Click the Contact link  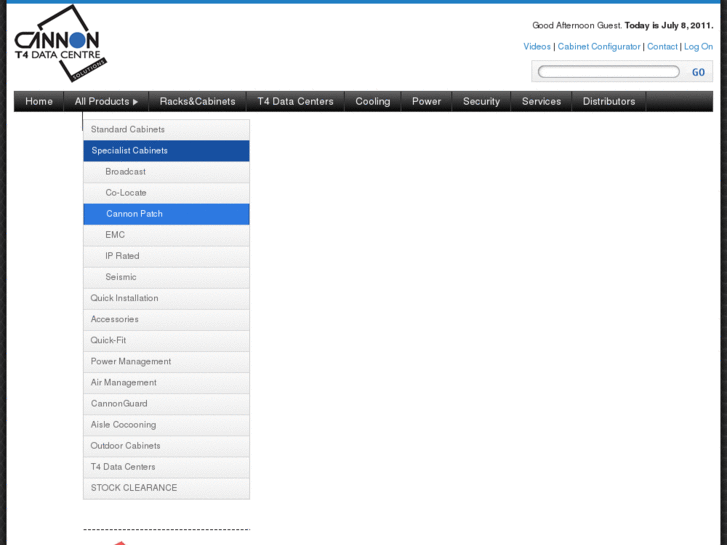pos(662,46)
